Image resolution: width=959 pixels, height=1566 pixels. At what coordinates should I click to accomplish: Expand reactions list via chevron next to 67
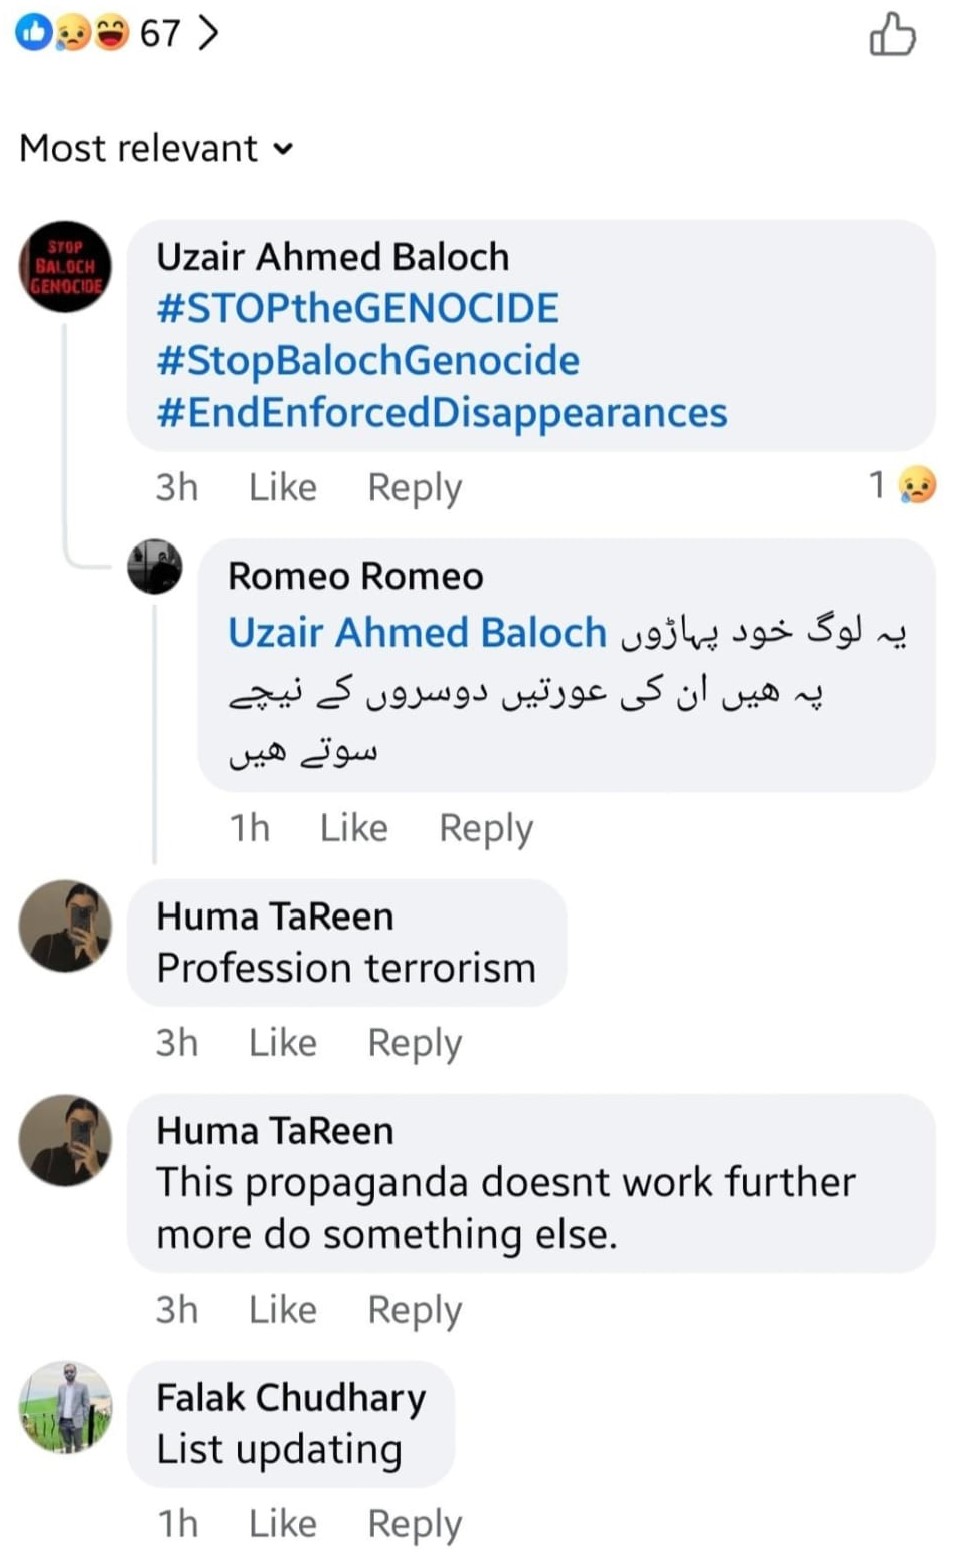point(208,33)
